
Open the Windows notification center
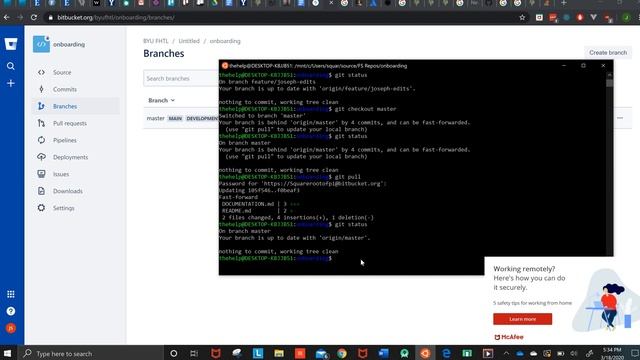click(634, 353)
